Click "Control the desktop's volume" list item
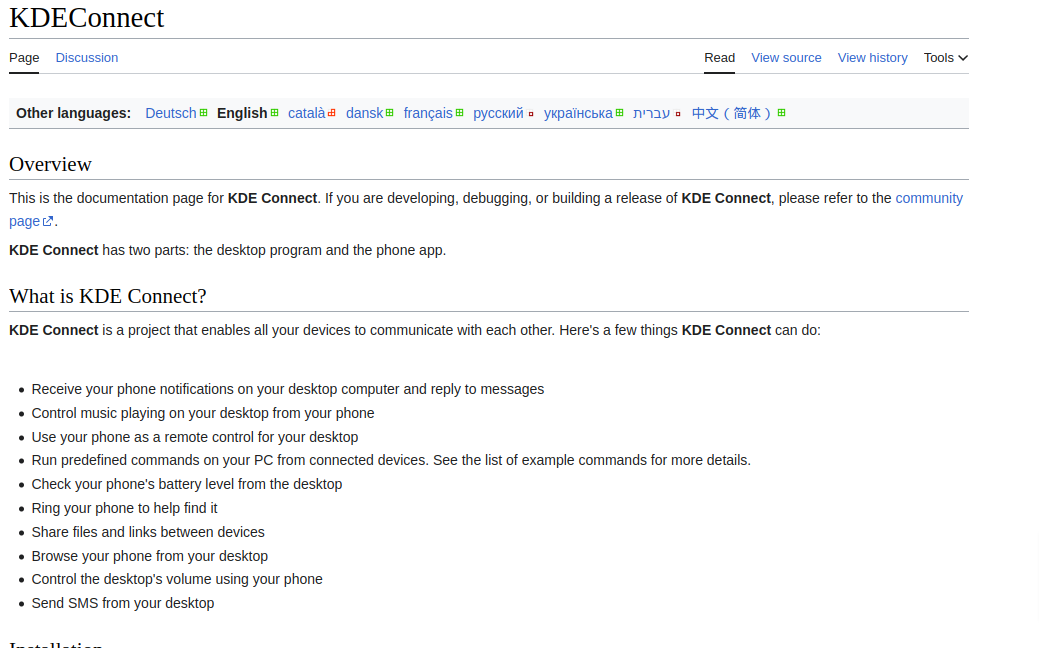1039x648 pixels. (177, 578)
